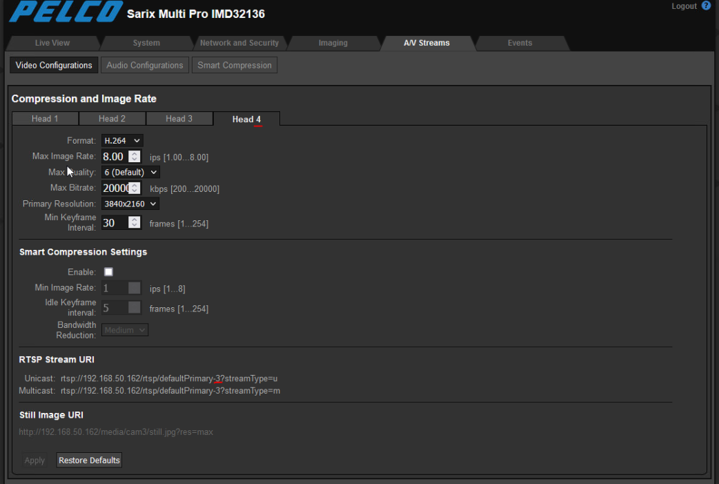Screen dimensions: 719x484
Task: Switch to the Head 3 tab
Action: [179, 119]
